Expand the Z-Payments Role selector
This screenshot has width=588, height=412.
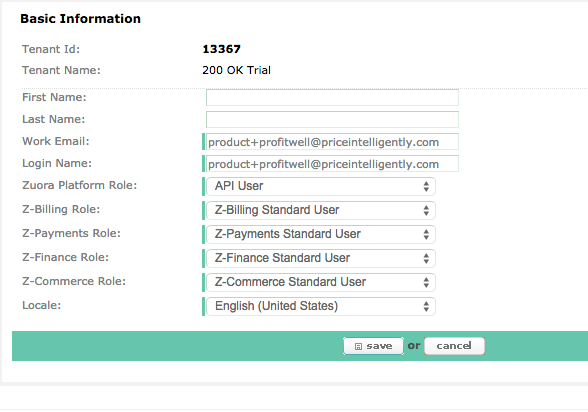pos(321,234)
